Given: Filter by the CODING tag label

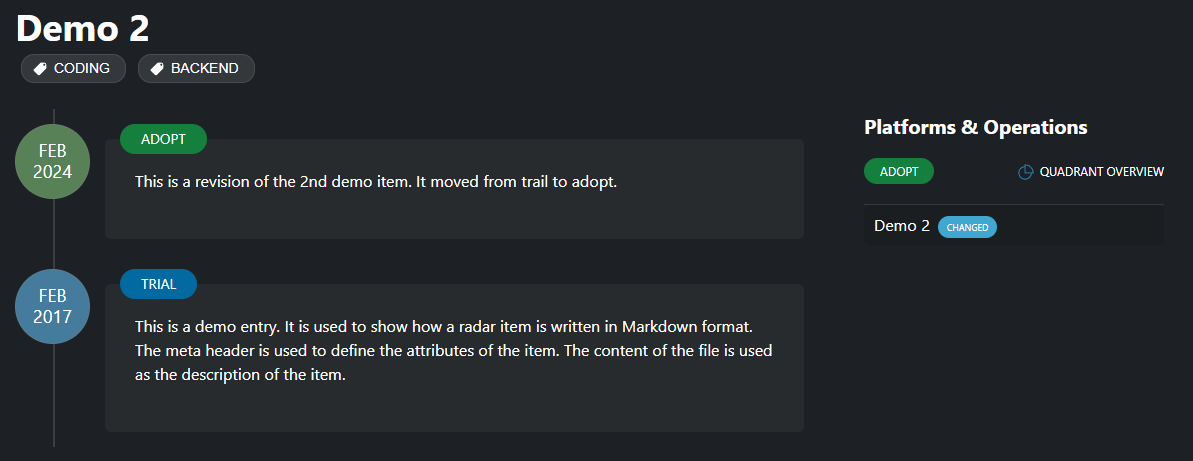Looking at the screenshot, I should click(x=82, y=69).
